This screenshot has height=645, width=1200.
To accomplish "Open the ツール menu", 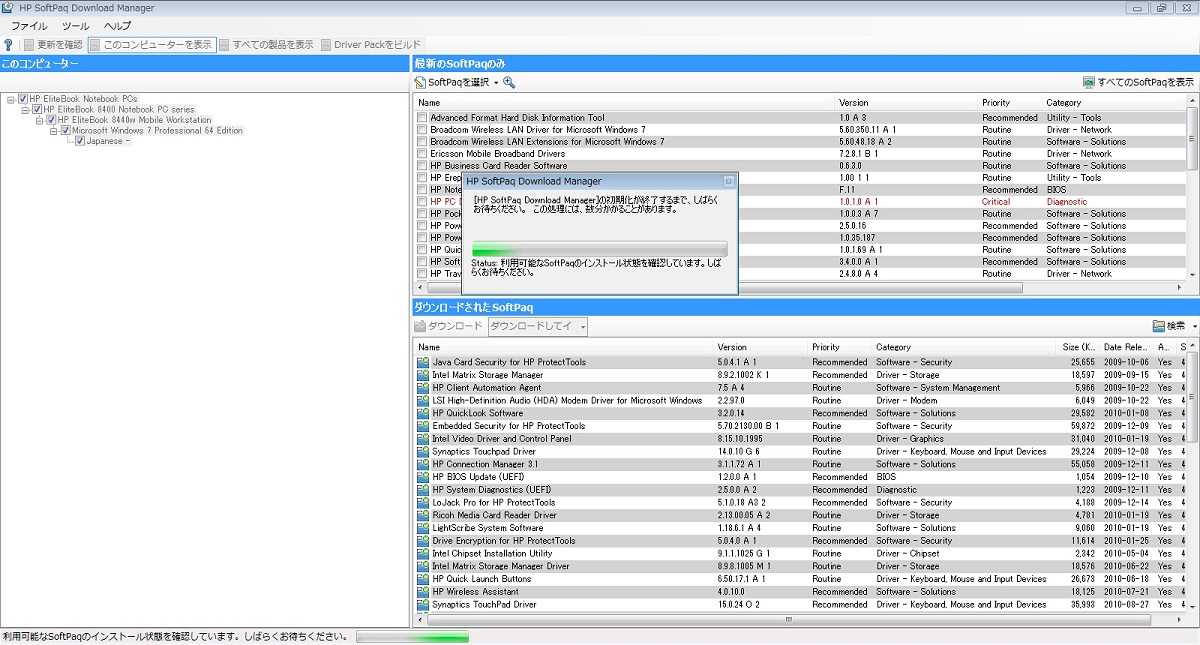I will (x=75, y=26).
